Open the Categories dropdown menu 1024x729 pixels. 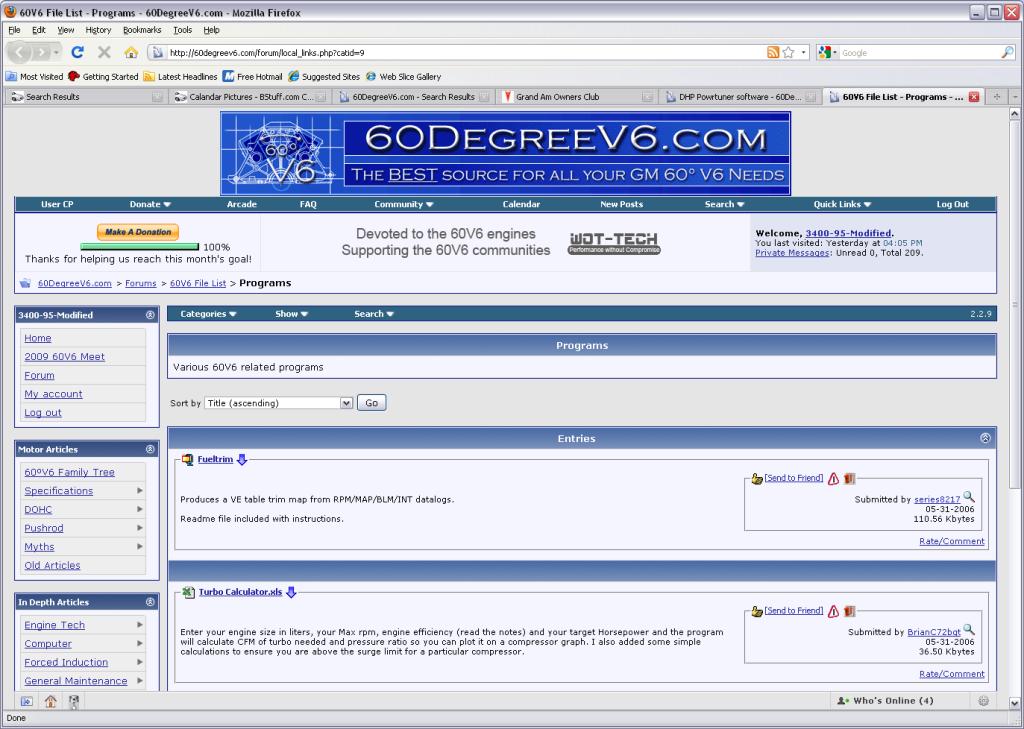point(208,314)
